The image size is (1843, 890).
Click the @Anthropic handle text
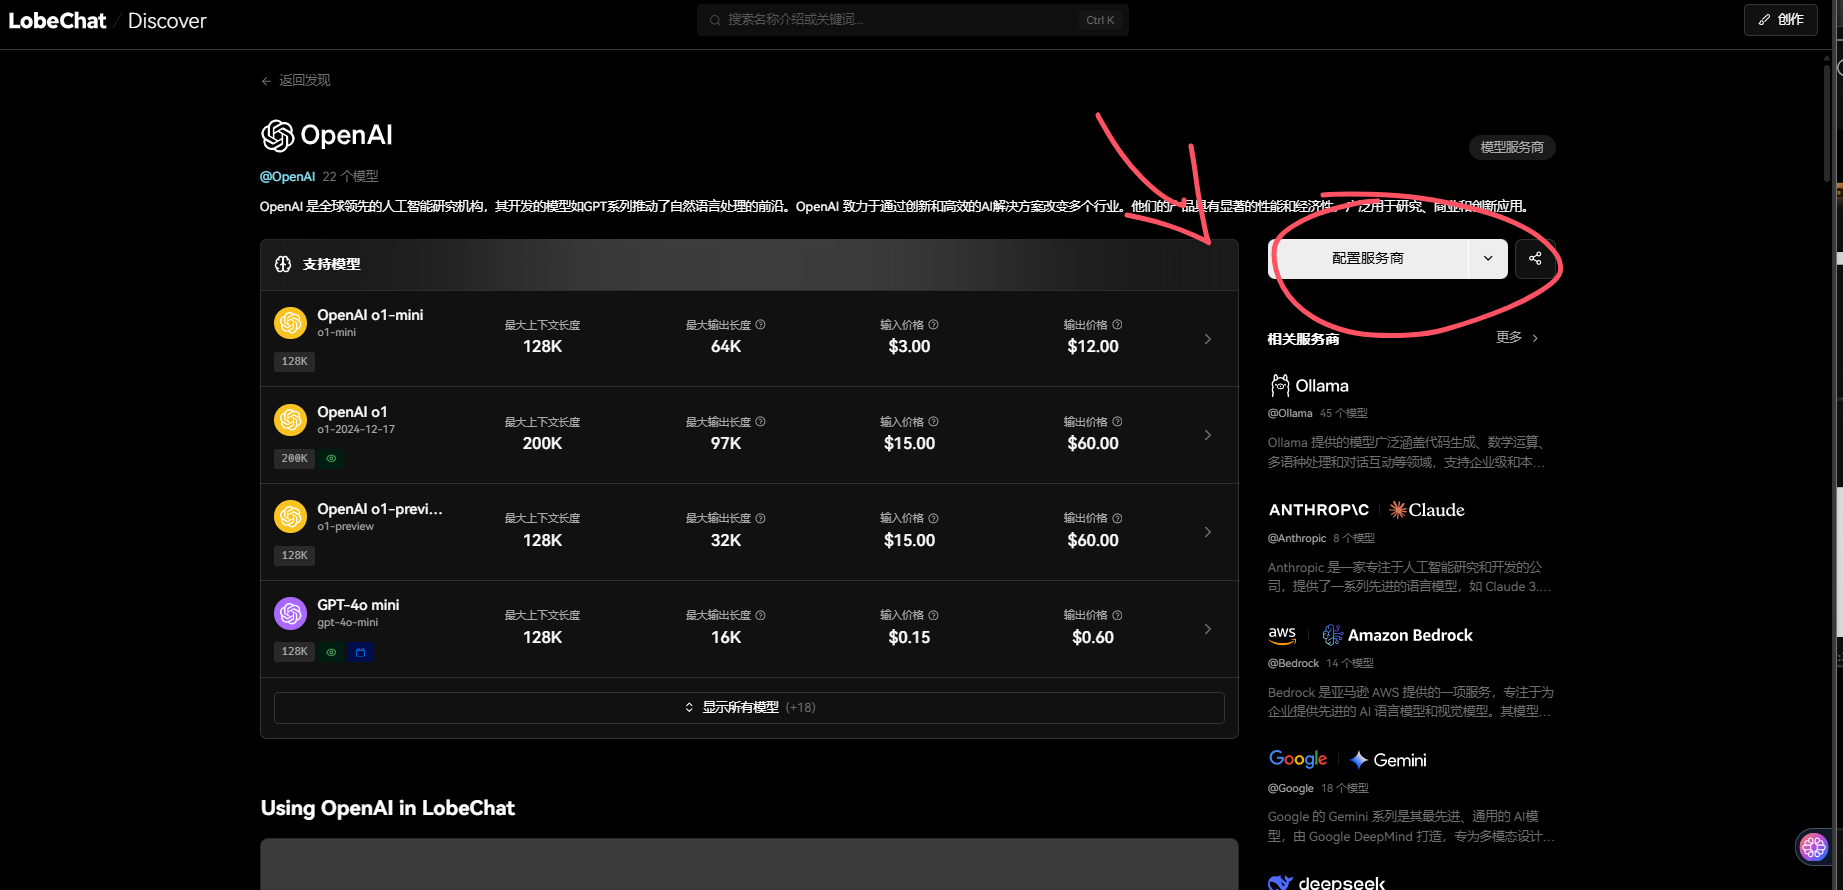coord(1297,538)
